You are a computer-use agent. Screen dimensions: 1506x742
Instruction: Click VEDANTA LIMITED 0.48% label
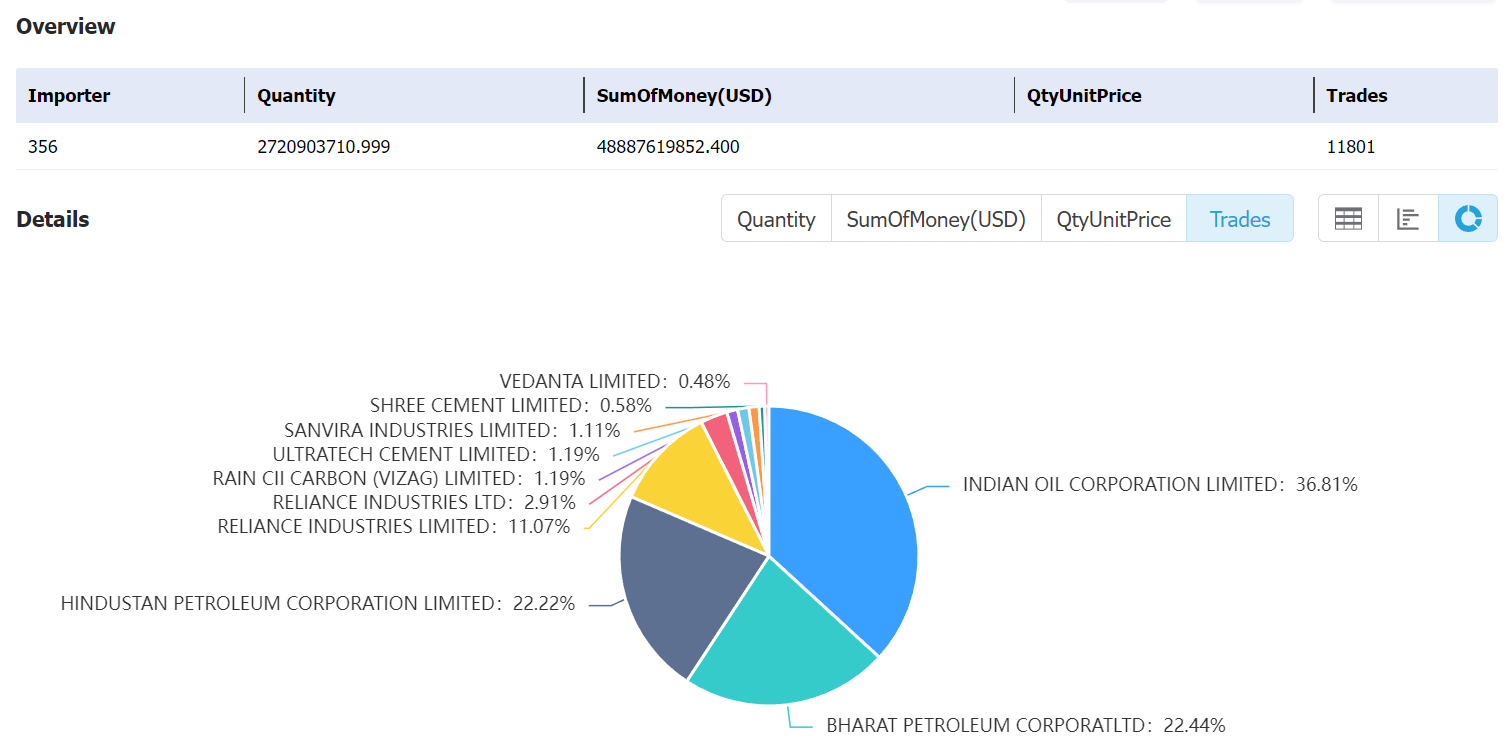615,382
